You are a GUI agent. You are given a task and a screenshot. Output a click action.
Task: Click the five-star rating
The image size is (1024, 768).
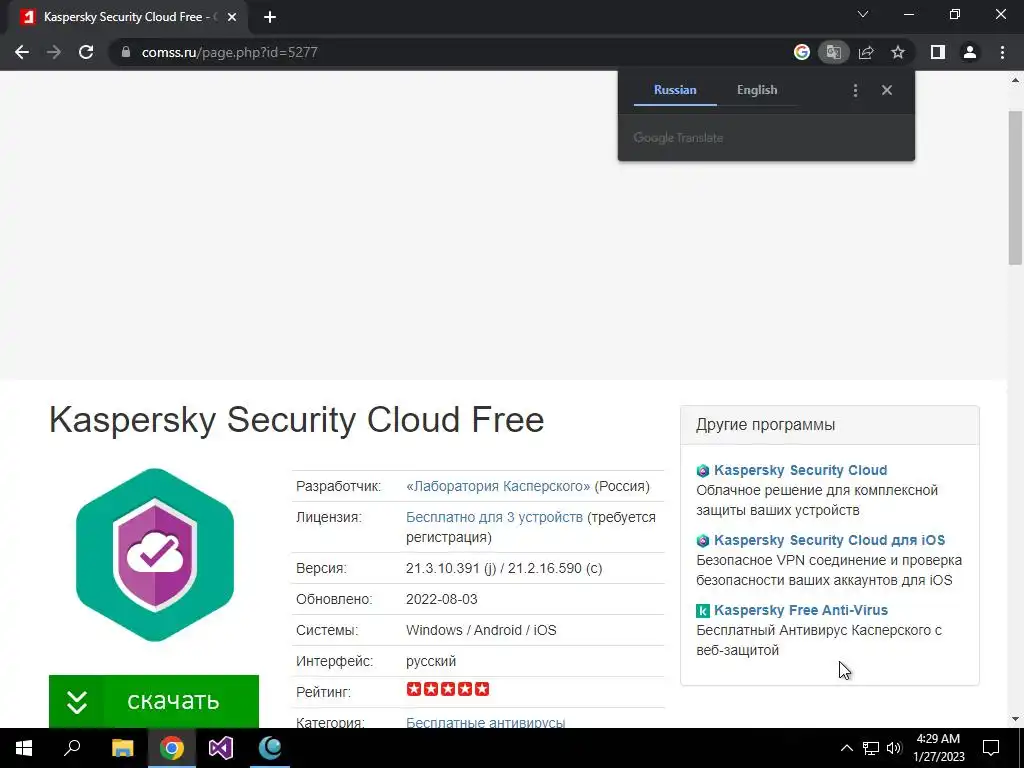pyautogui.click(x=447, y=690)
